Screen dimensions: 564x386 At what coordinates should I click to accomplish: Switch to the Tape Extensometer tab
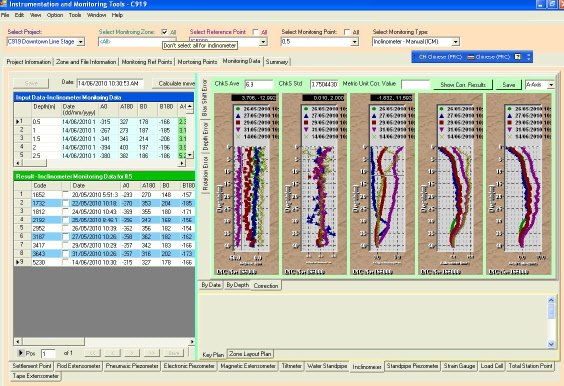pos(35,376)
